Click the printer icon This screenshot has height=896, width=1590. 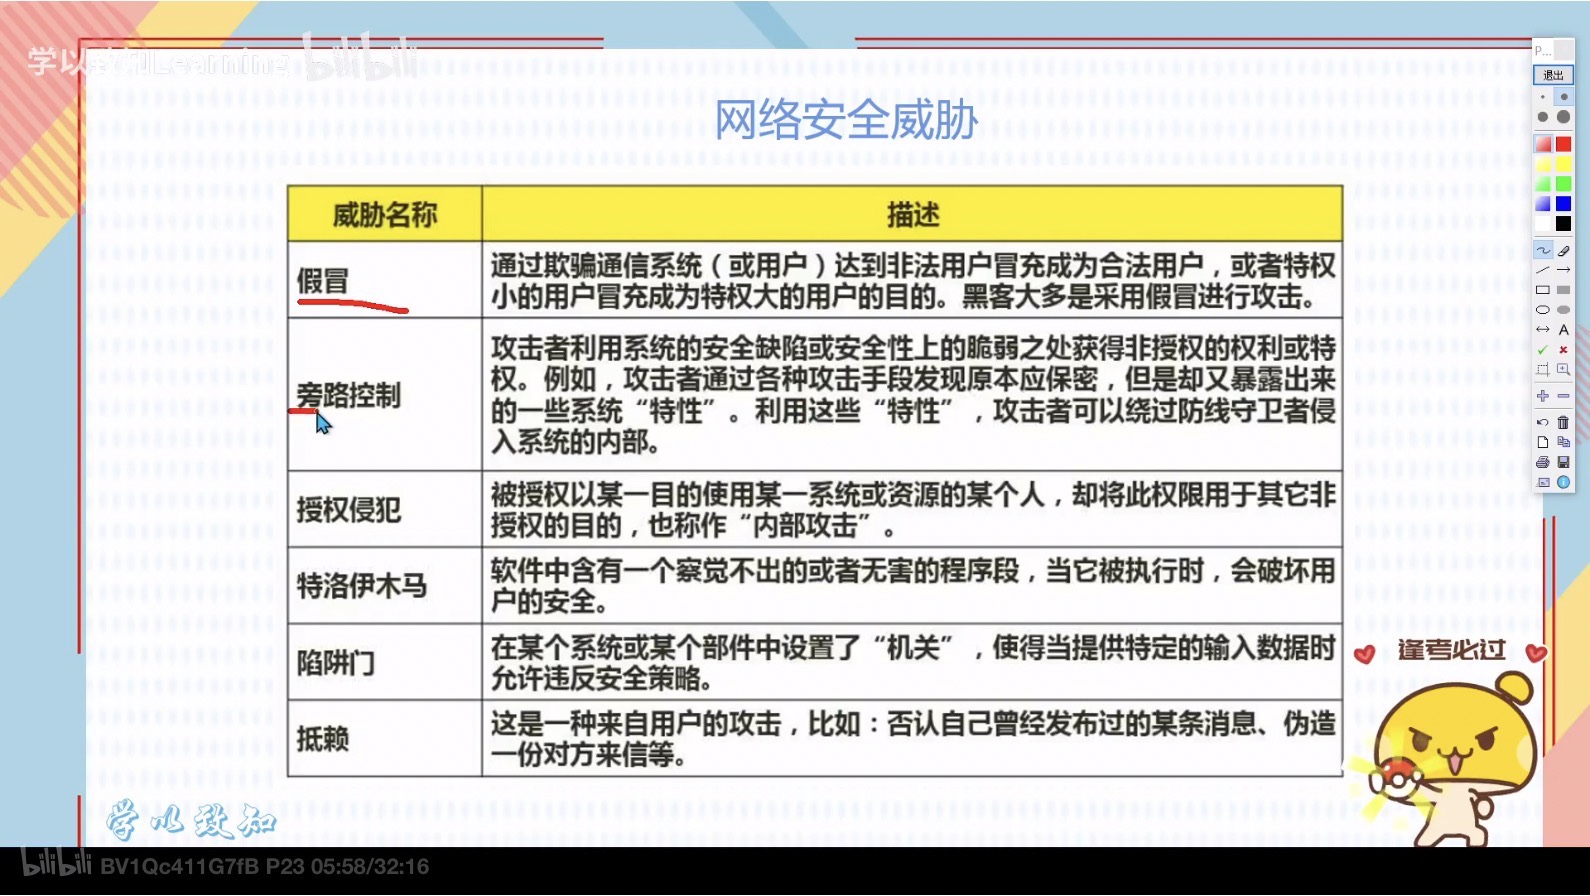(x=1543, y=462)
